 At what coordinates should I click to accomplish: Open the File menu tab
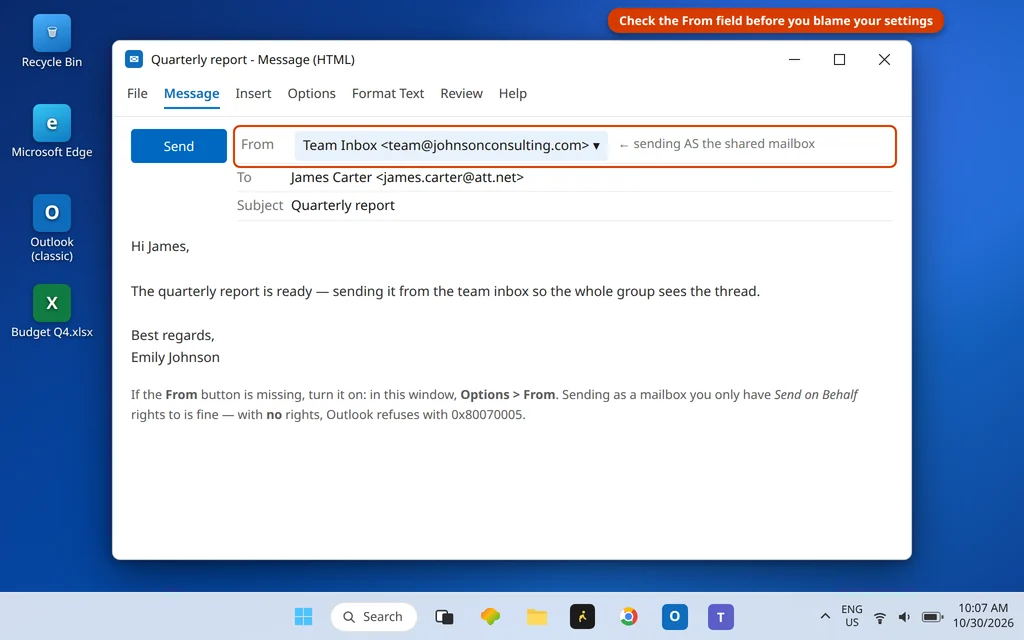pyautogui.click(x=137, y=93)
